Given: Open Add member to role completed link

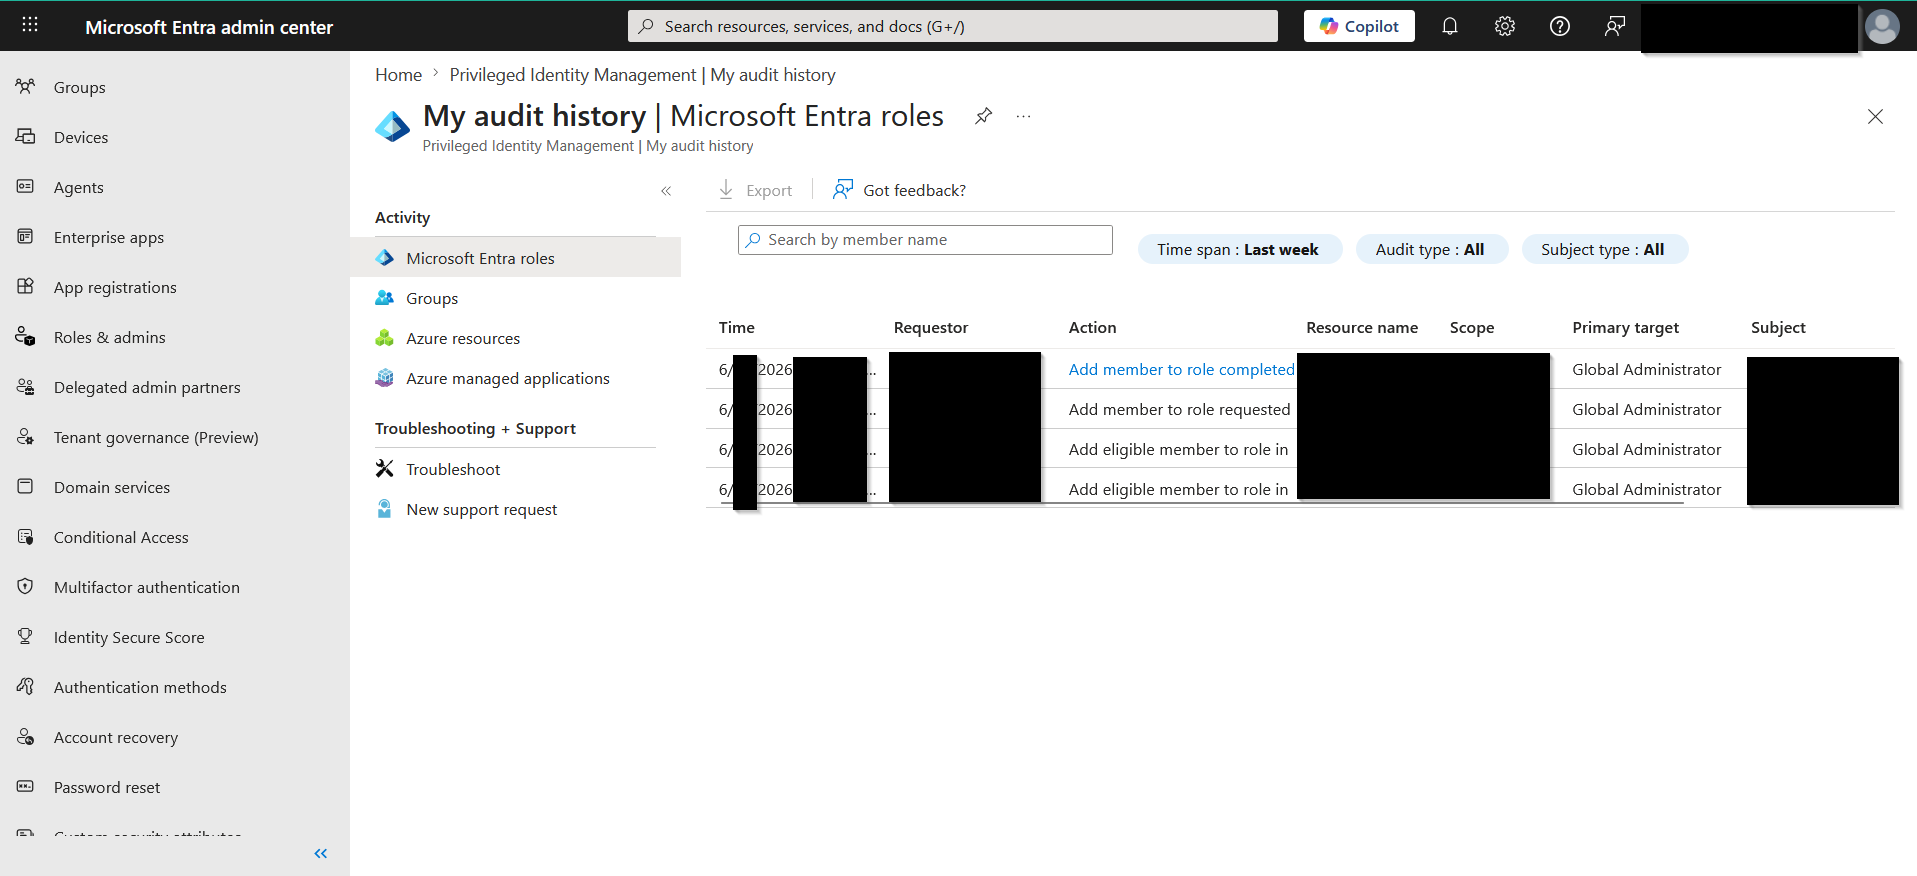Looking at the screenshot, I should 1181,369.
